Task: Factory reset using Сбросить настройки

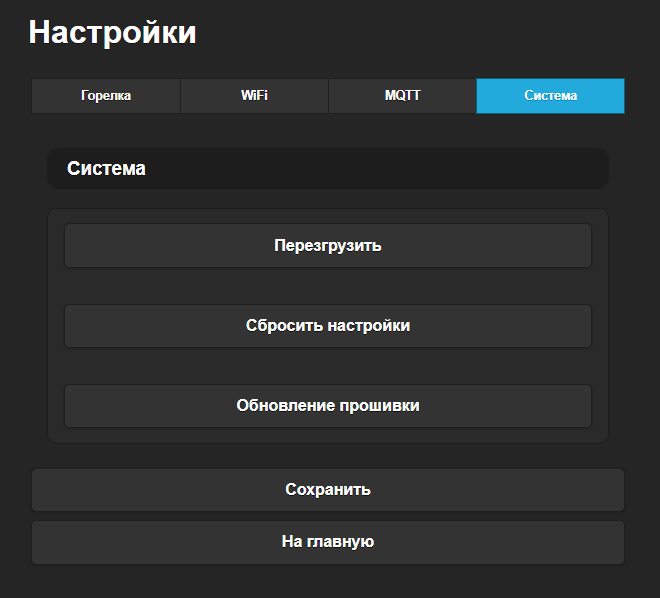Action: pos(328,326)
